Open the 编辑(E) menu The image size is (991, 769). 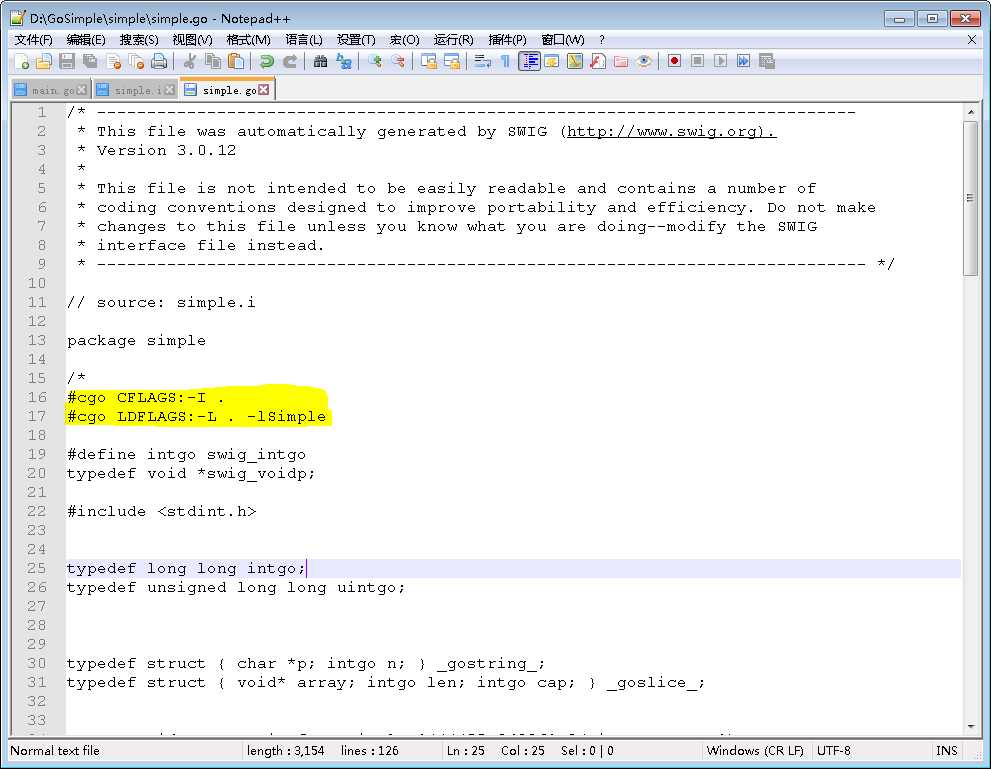point(86,40)
